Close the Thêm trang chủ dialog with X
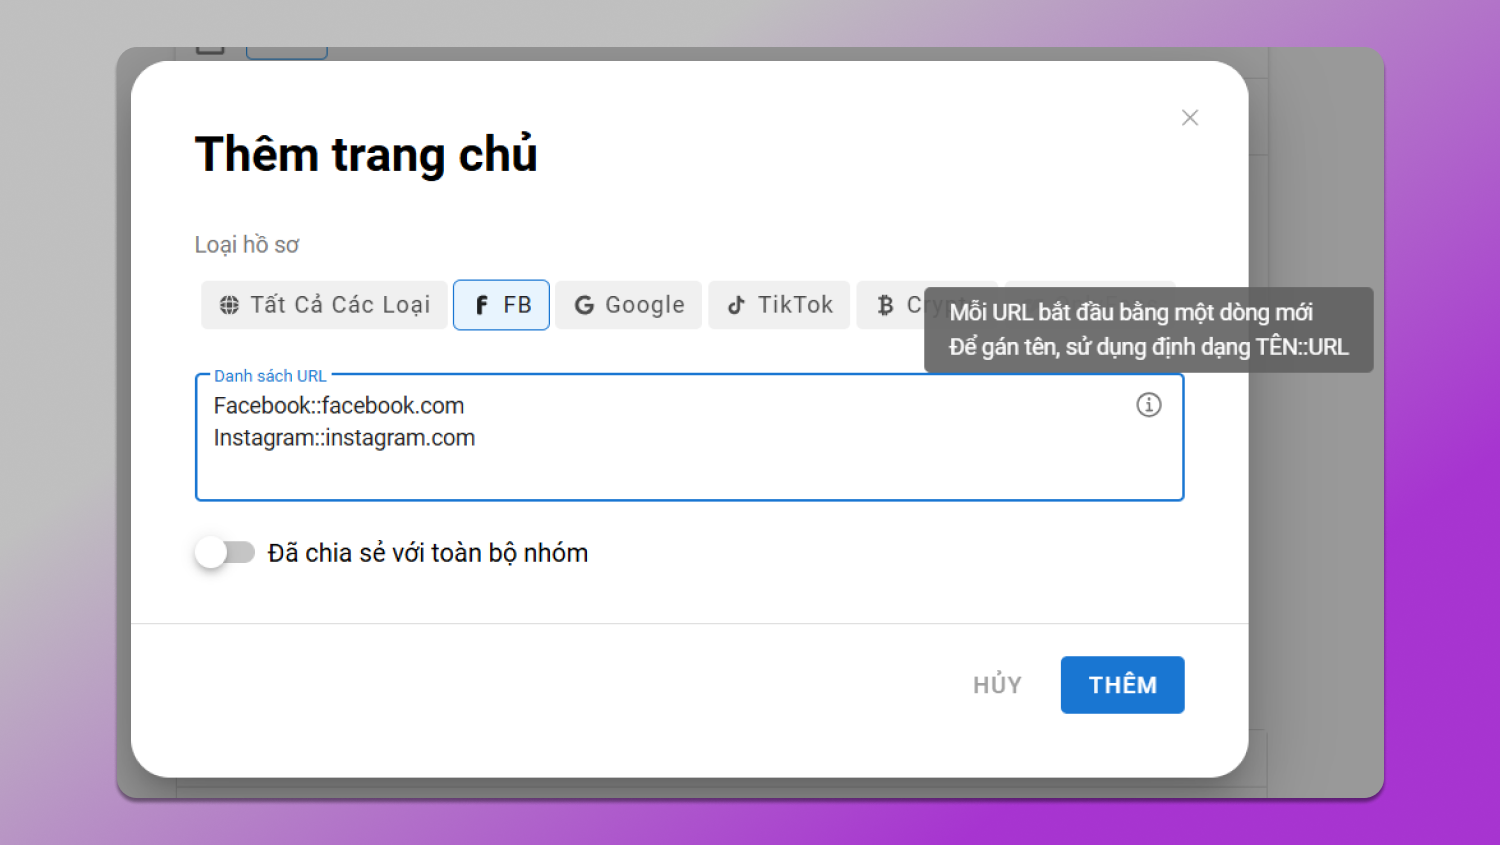 coord(1189,118)
